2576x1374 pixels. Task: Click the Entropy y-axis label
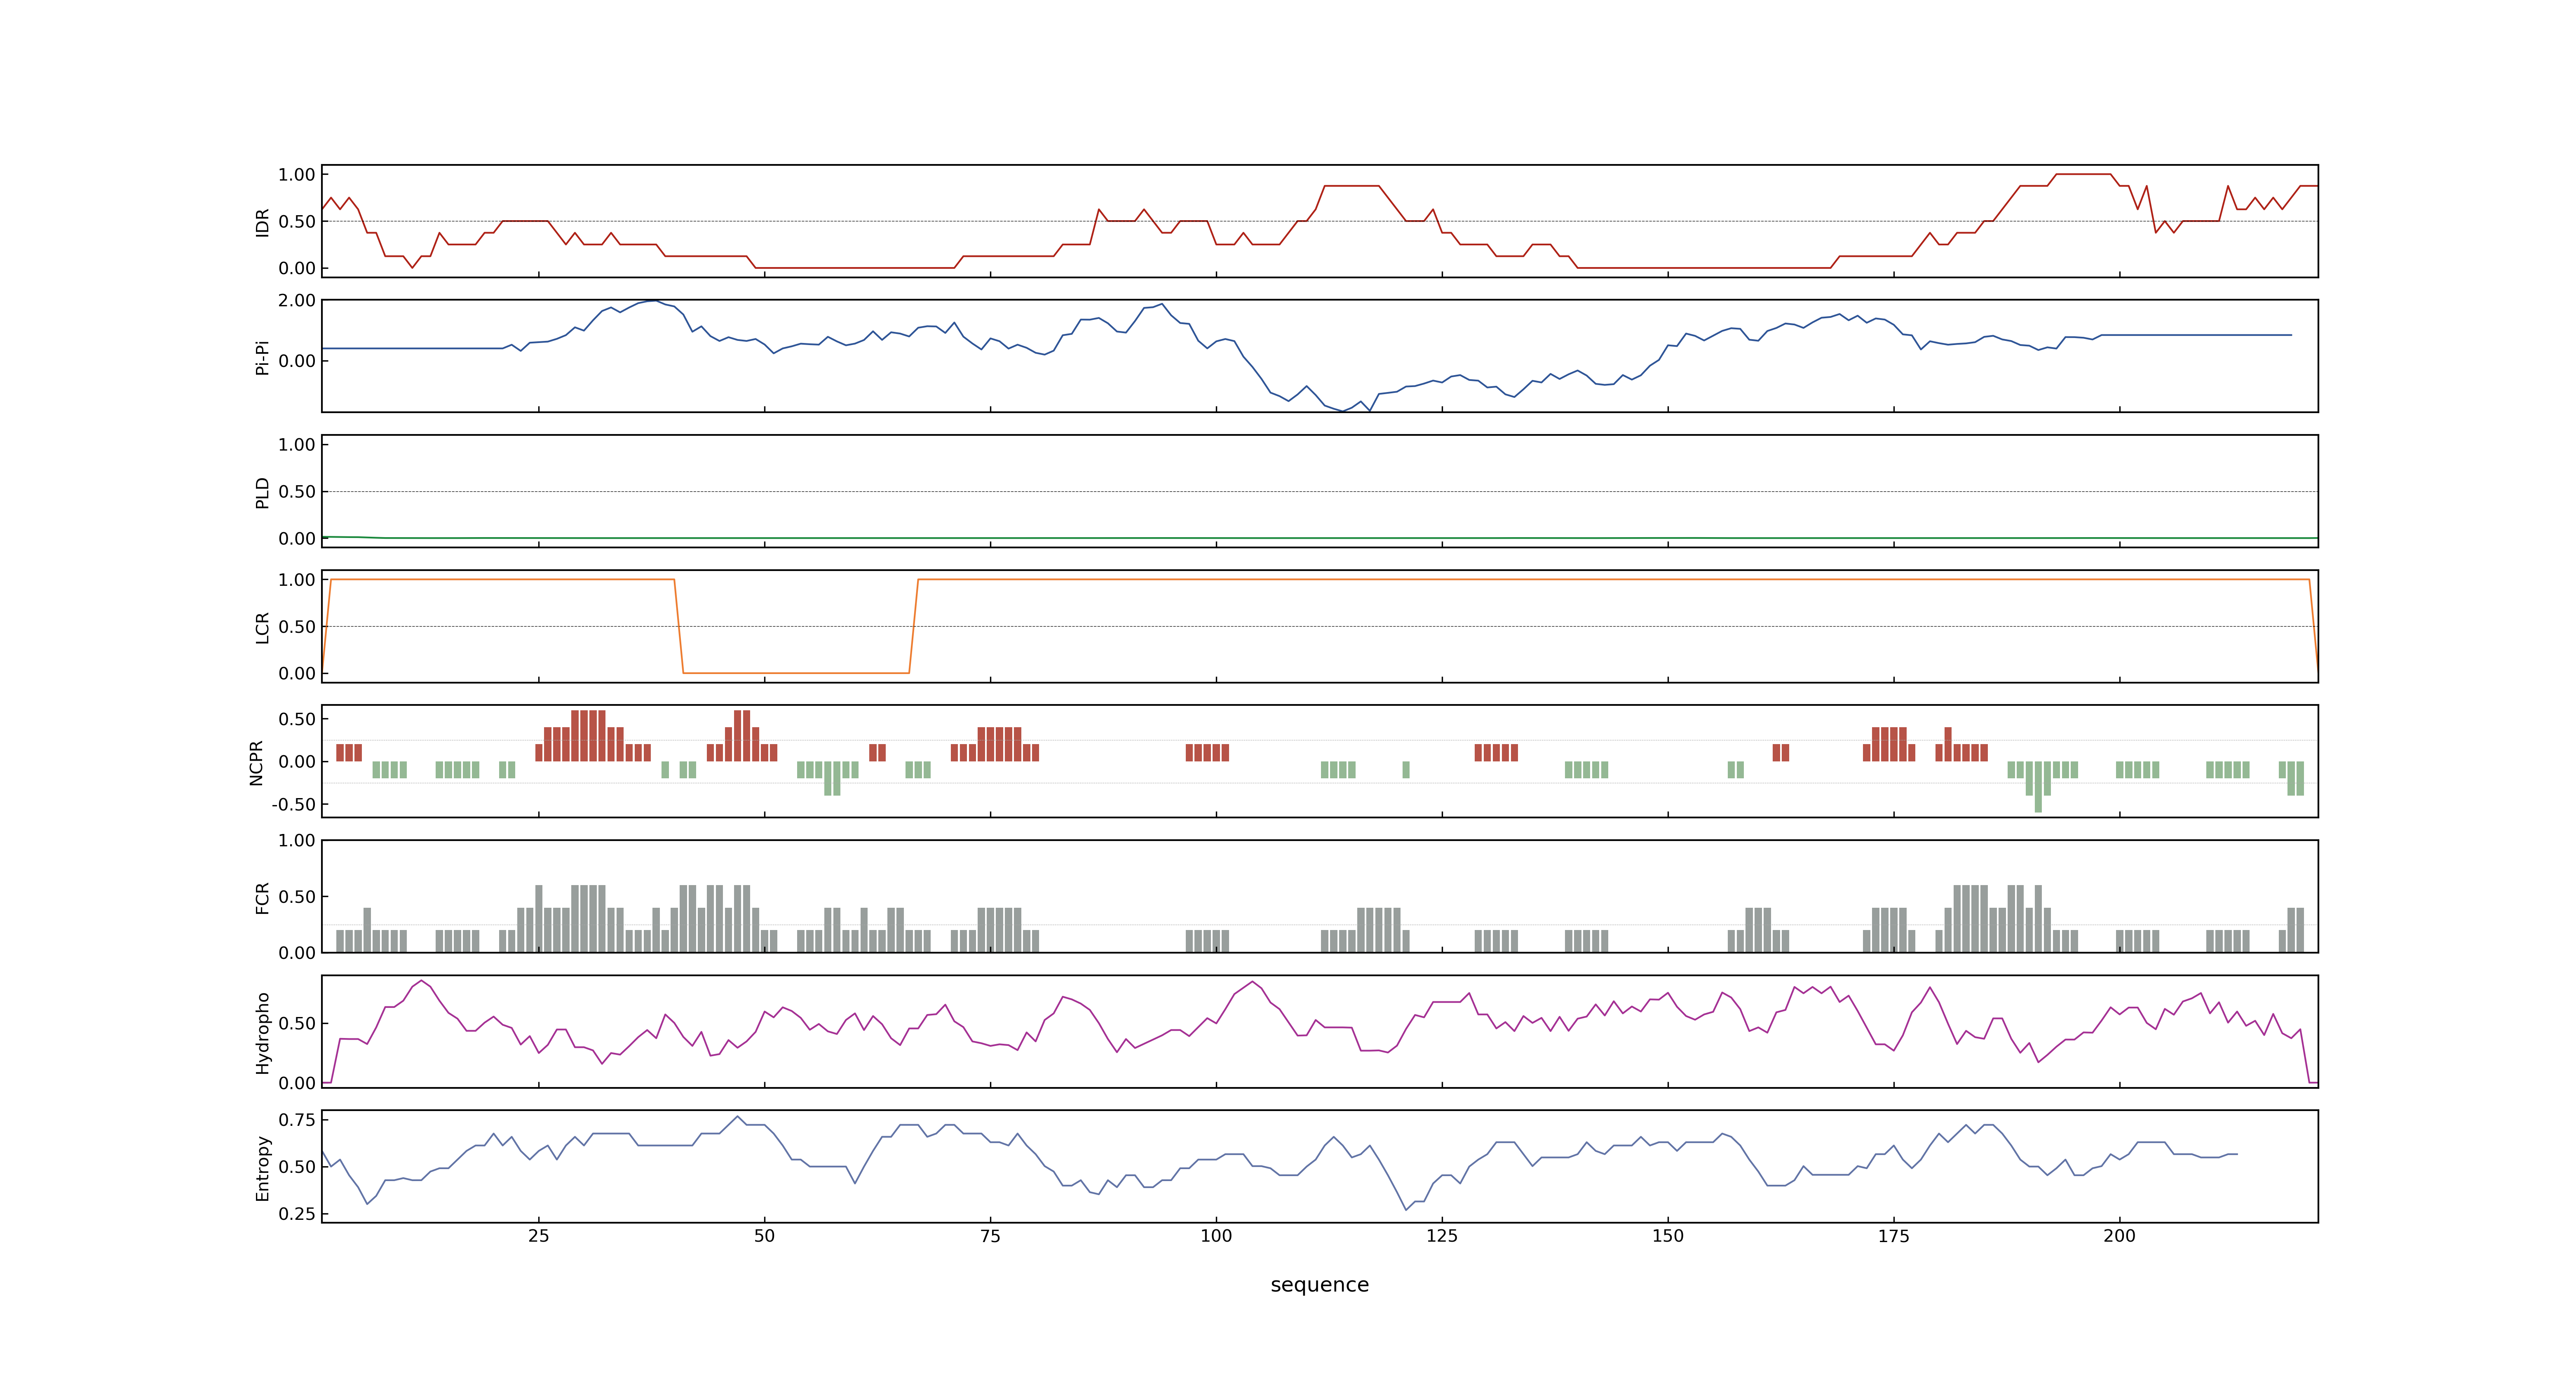(x=262, y=1168)
